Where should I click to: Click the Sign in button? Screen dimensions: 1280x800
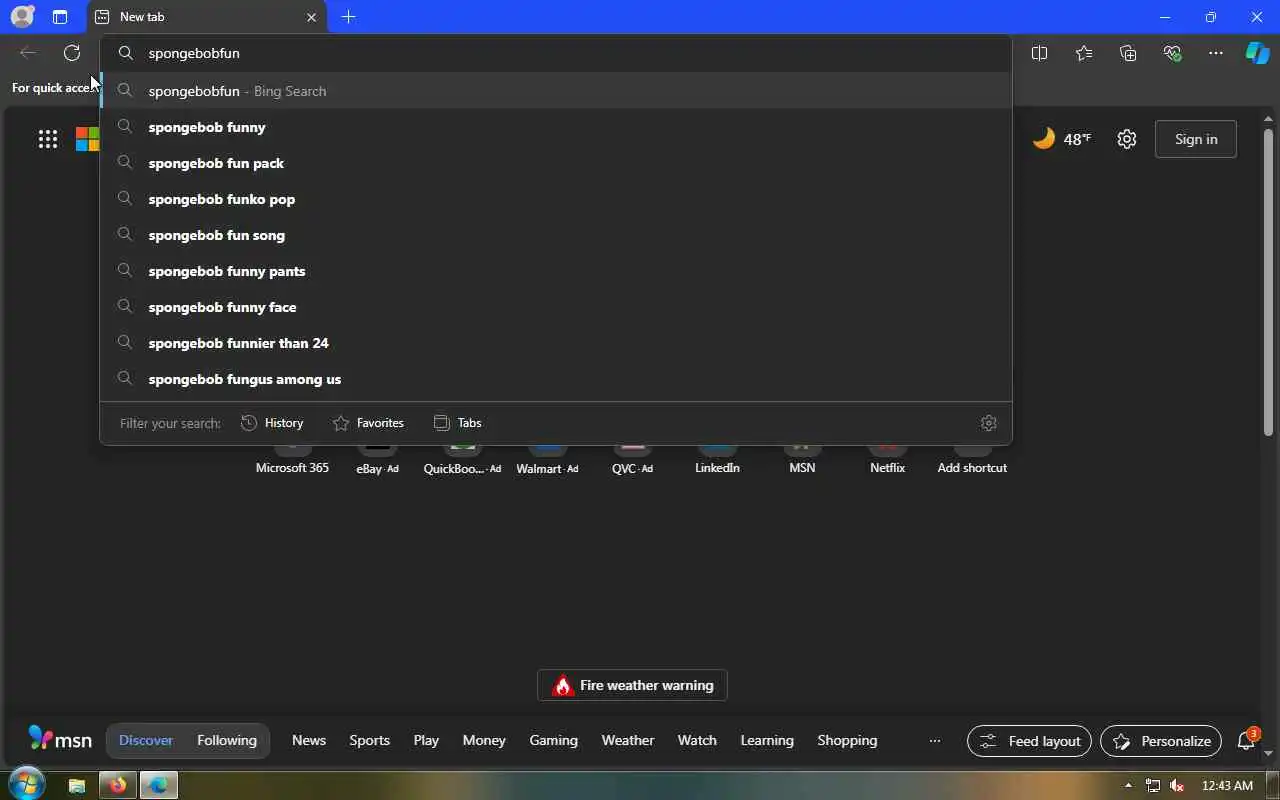[x=1196, y=139]
